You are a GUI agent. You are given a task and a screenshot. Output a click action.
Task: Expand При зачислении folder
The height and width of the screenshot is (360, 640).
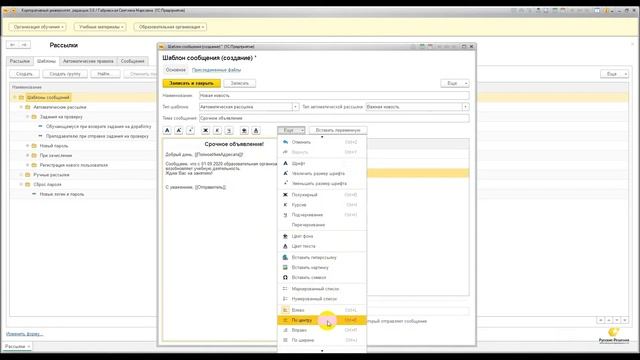[x=28, y=156]
